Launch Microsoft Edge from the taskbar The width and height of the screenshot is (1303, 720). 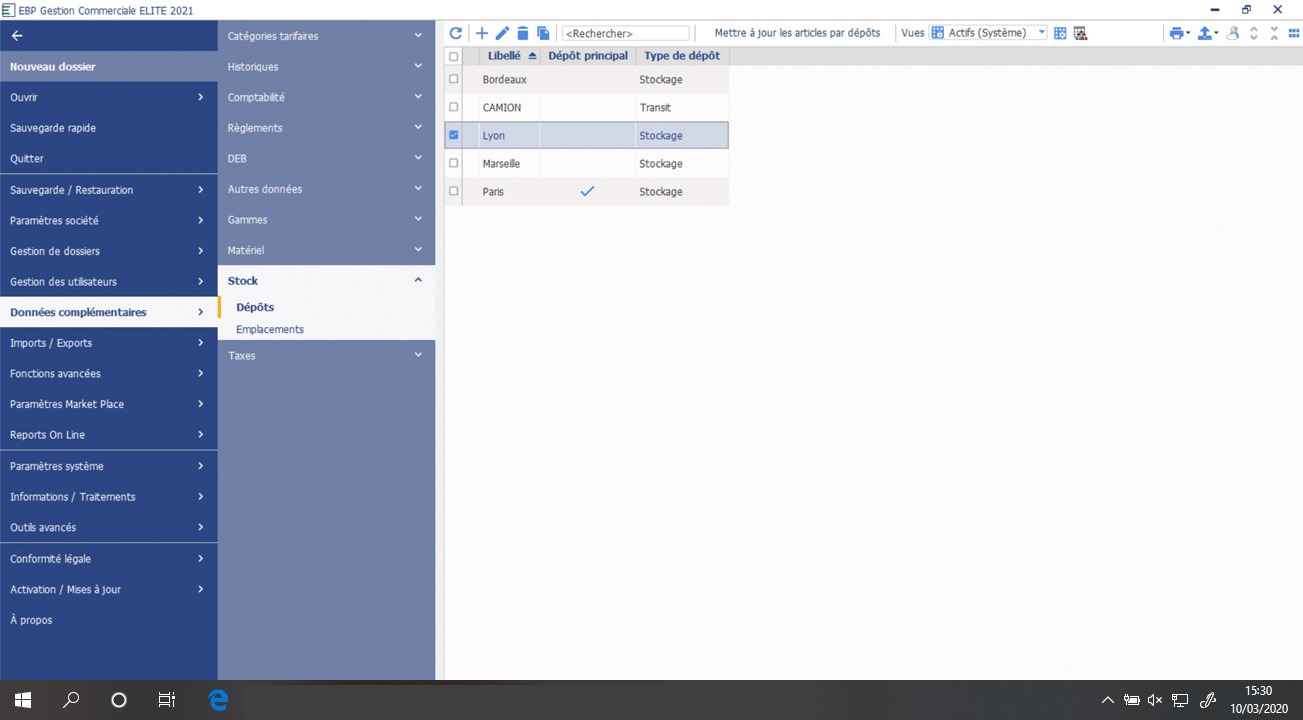(x=218, y=700)
